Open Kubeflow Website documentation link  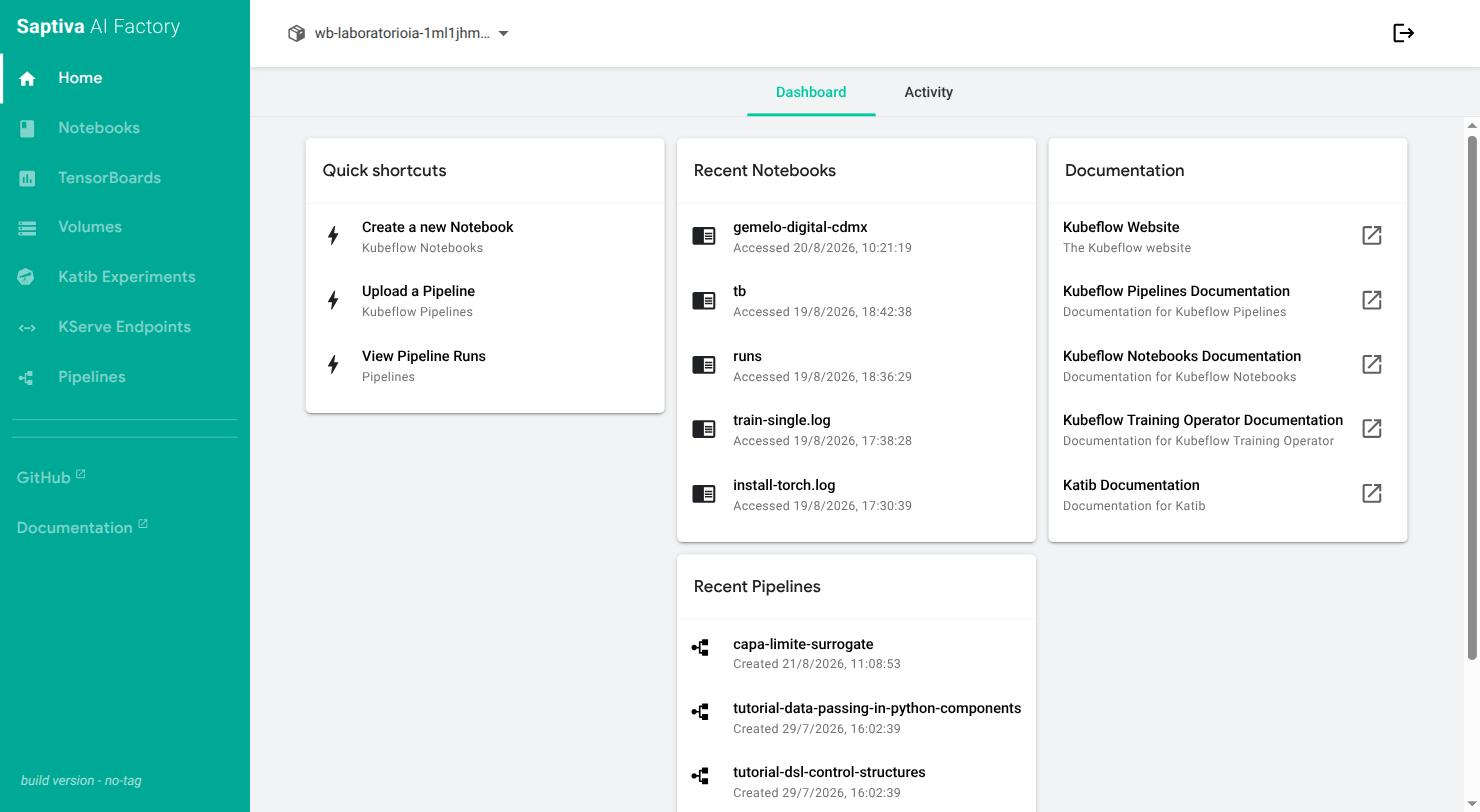point(1227,236)
